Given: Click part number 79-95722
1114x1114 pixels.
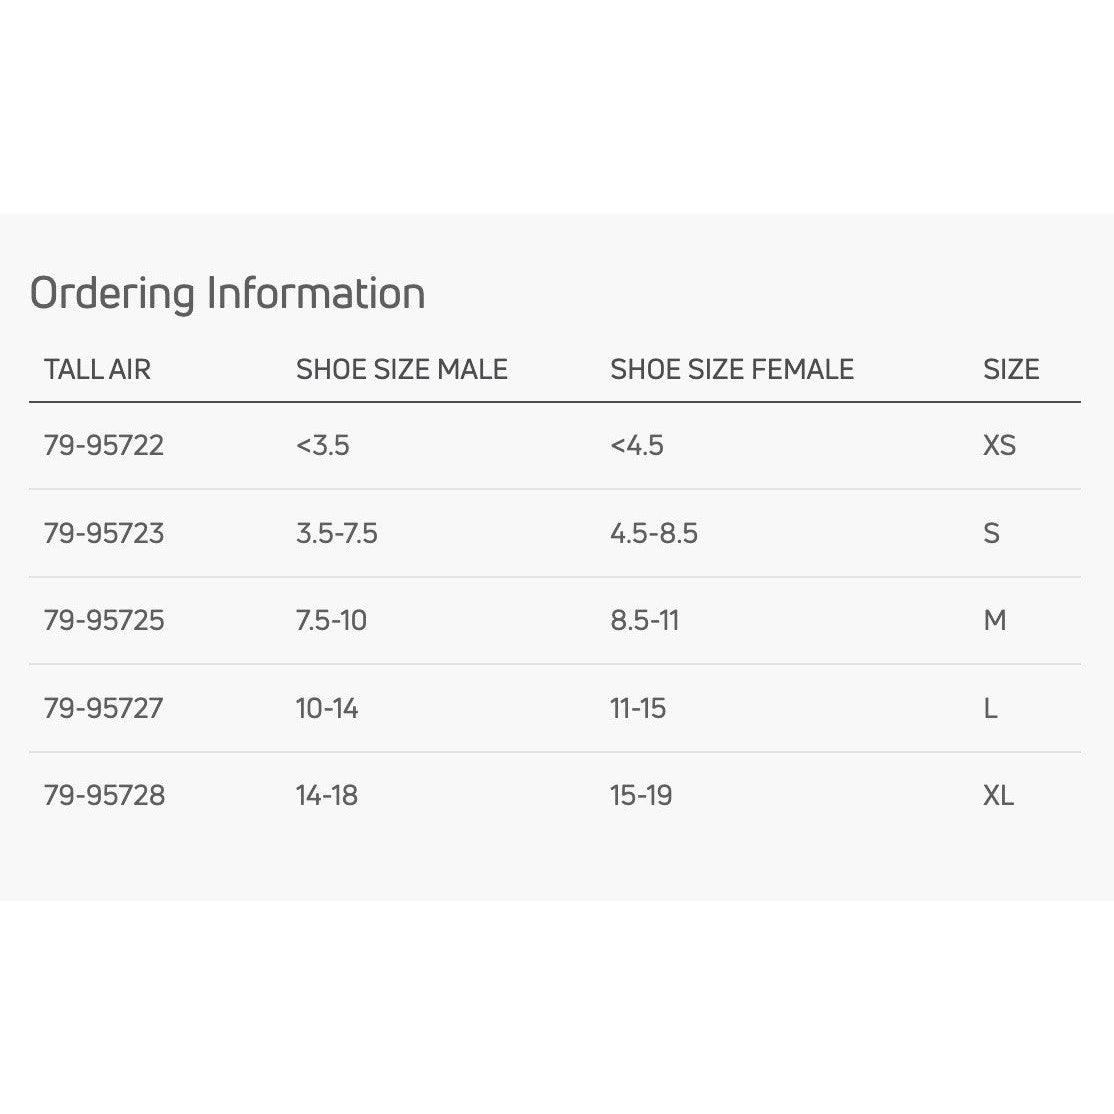Looking at the screenshot, I should [104, 445].
